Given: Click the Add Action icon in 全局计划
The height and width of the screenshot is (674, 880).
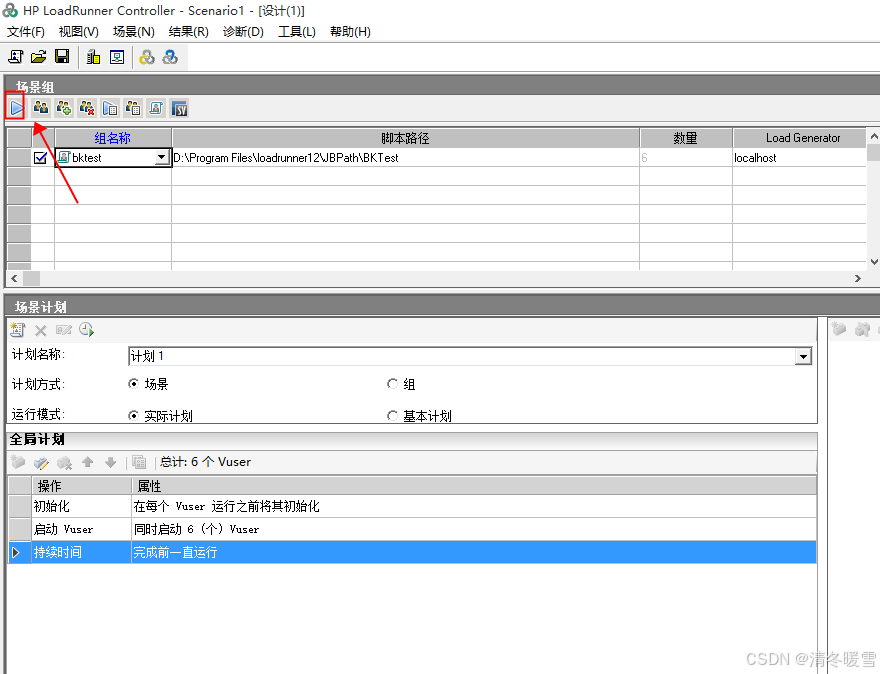Looking at the screenshot, I should pos(18,462).
